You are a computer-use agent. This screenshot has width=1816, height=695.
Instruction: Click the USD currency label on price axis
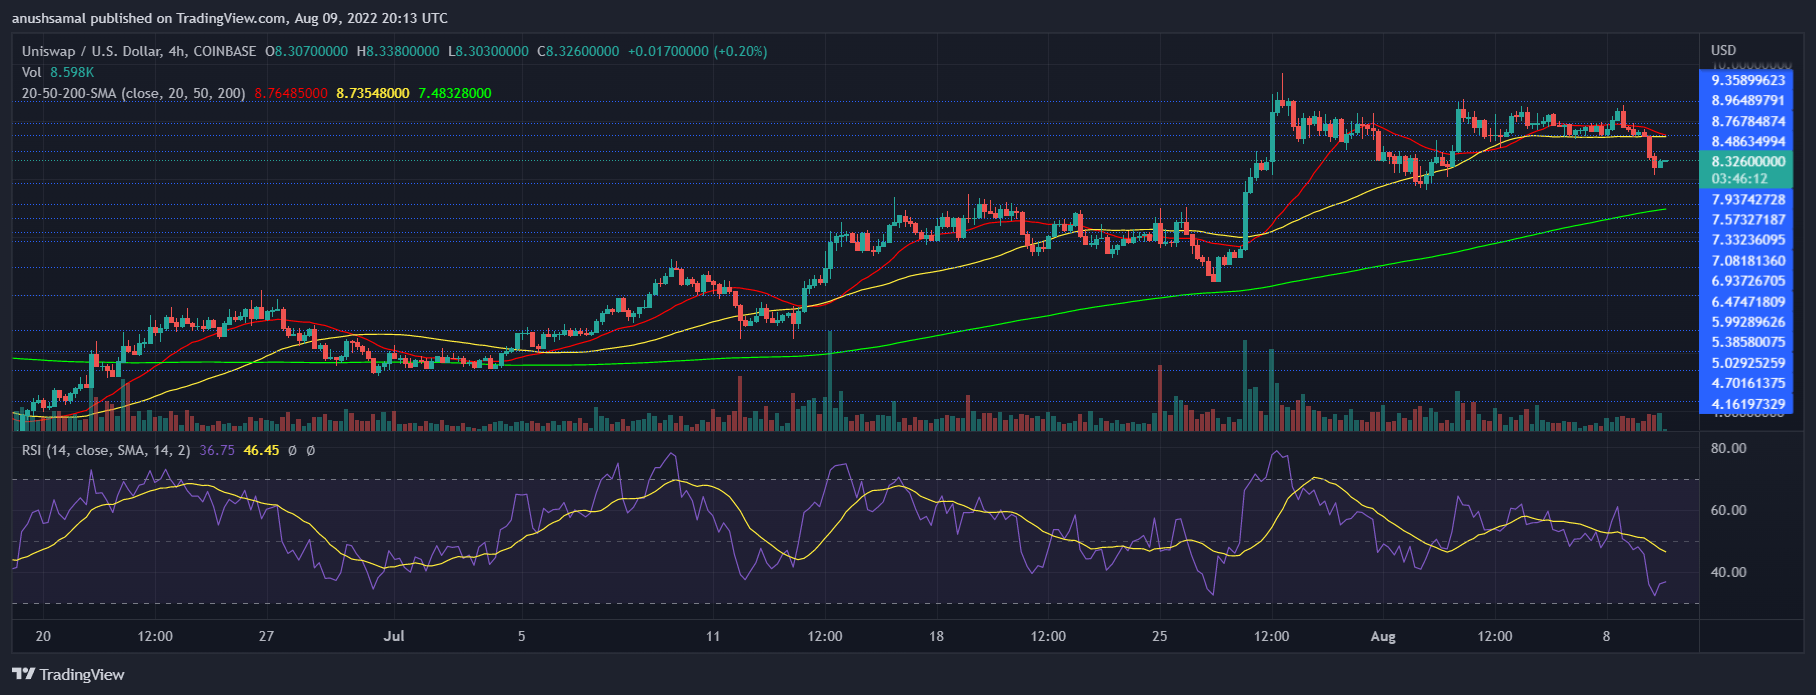(1723, 50)
